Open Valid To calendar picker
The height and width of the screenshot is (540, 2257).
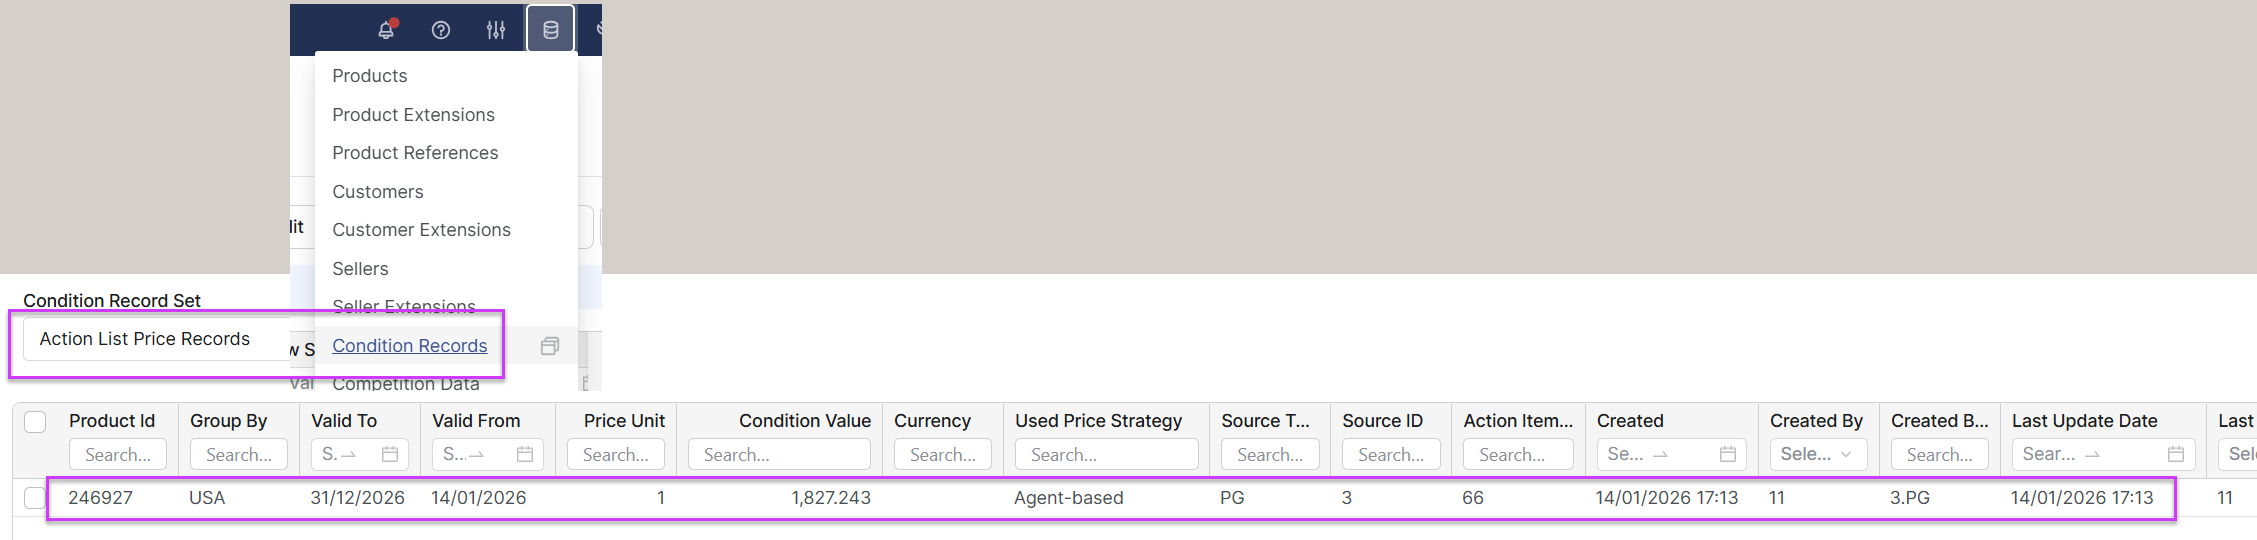pos(390,455)
